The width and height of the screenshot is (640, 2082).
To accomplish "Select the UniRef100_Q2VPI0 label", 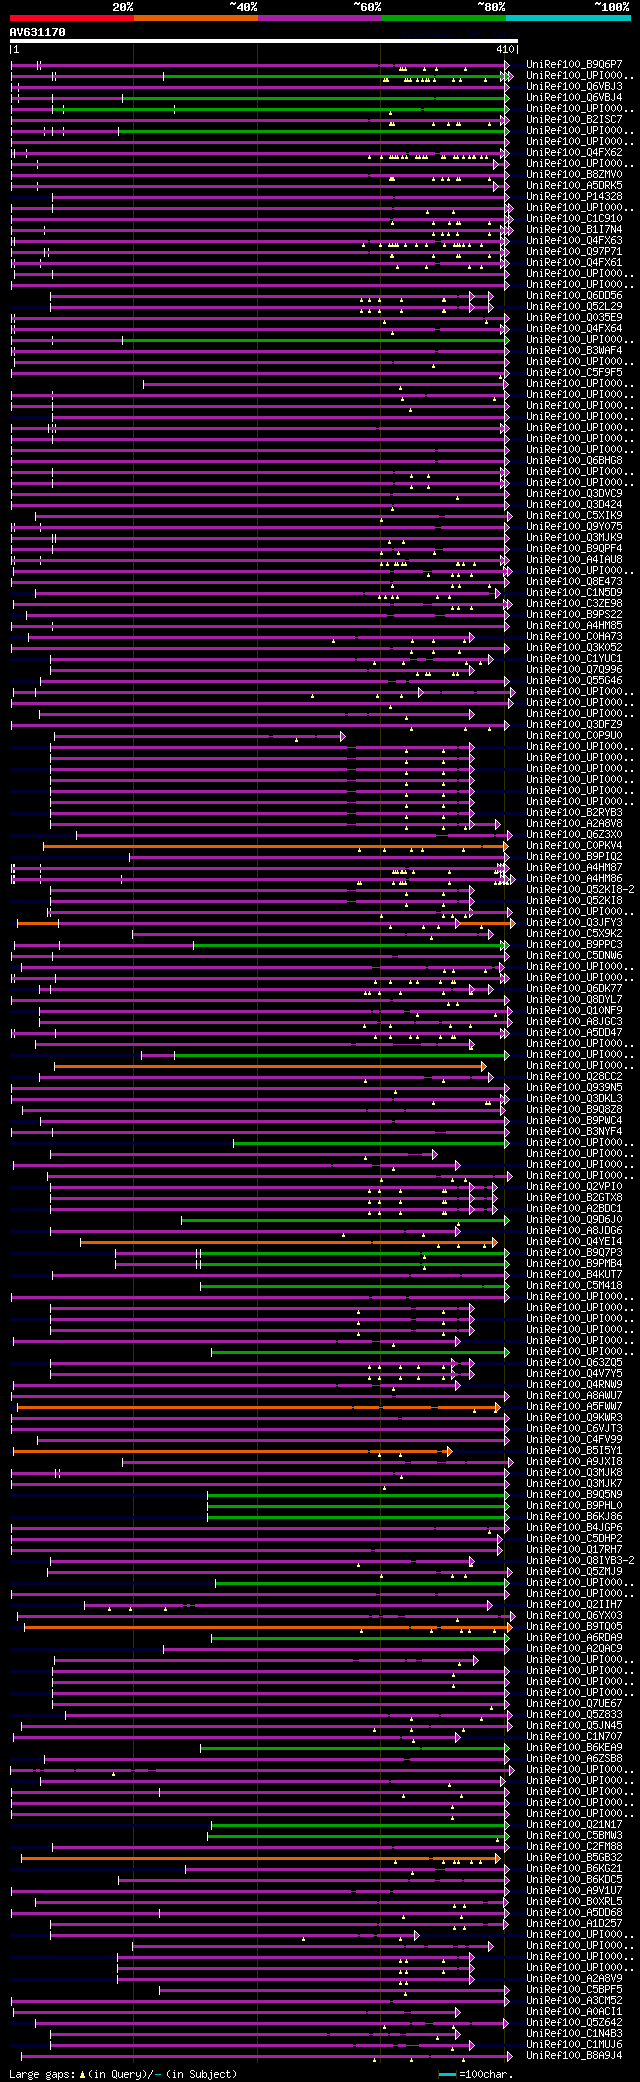I will [x=574, y=1186].
